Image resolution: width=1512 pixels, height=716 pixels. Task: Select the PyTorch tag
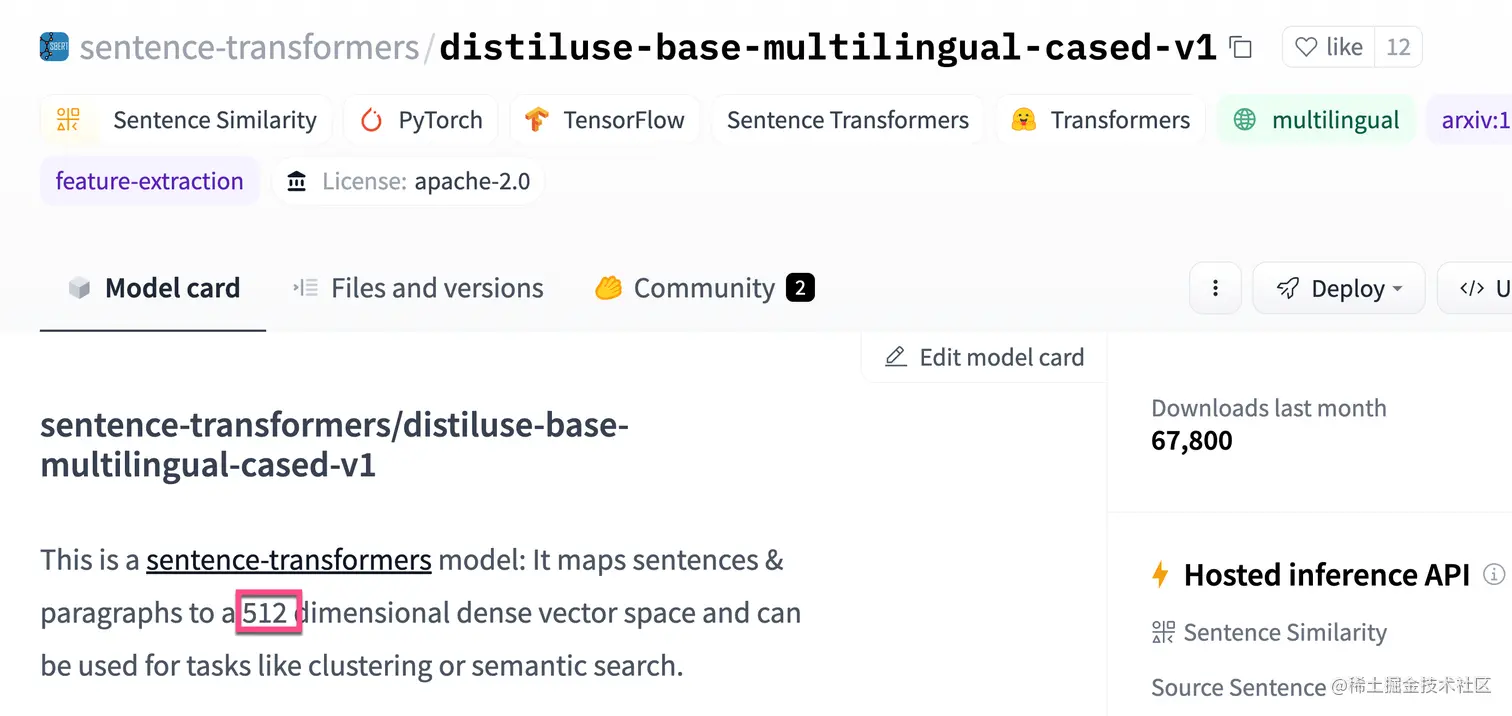coord(421,120)
